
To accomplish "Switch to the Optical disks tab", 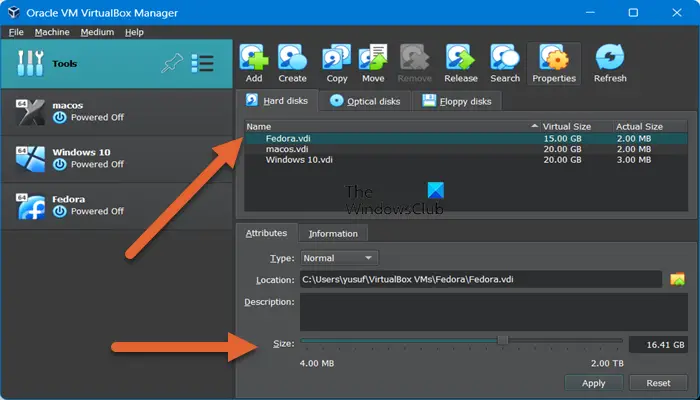I will (365, 101).
